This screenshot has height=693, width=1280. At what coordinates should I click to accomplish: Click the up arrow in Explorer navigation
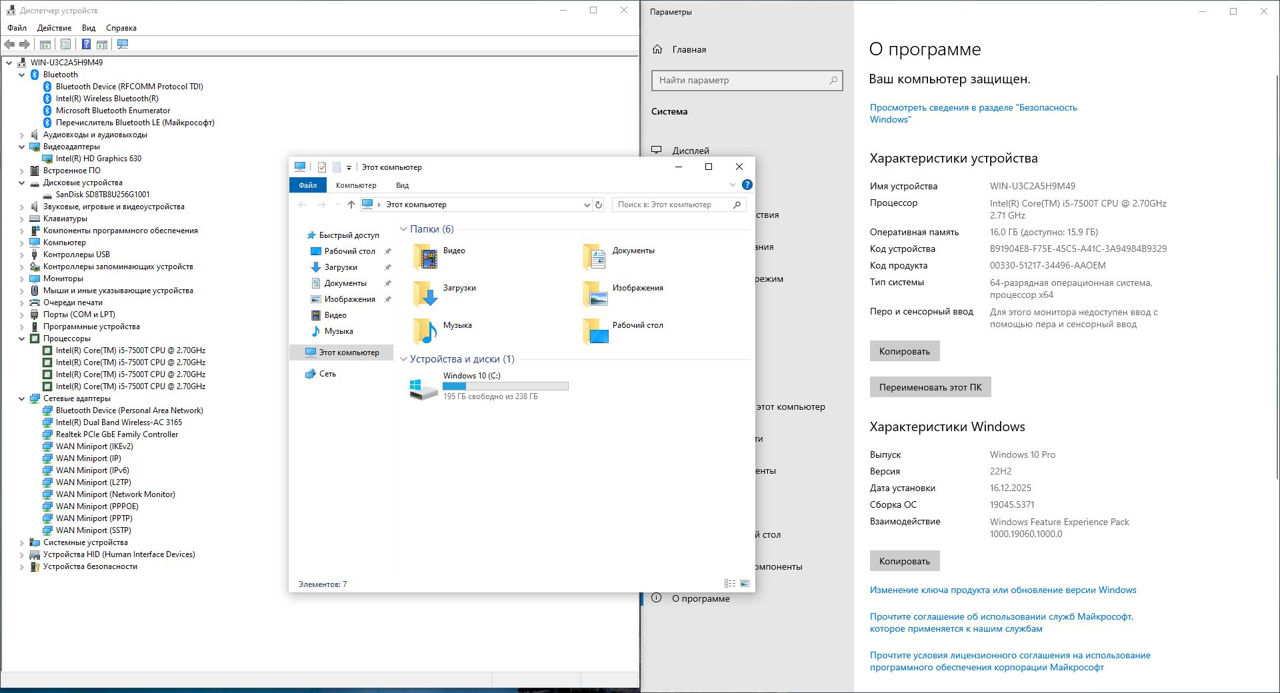pyautogui.click(x=351, y=204)
